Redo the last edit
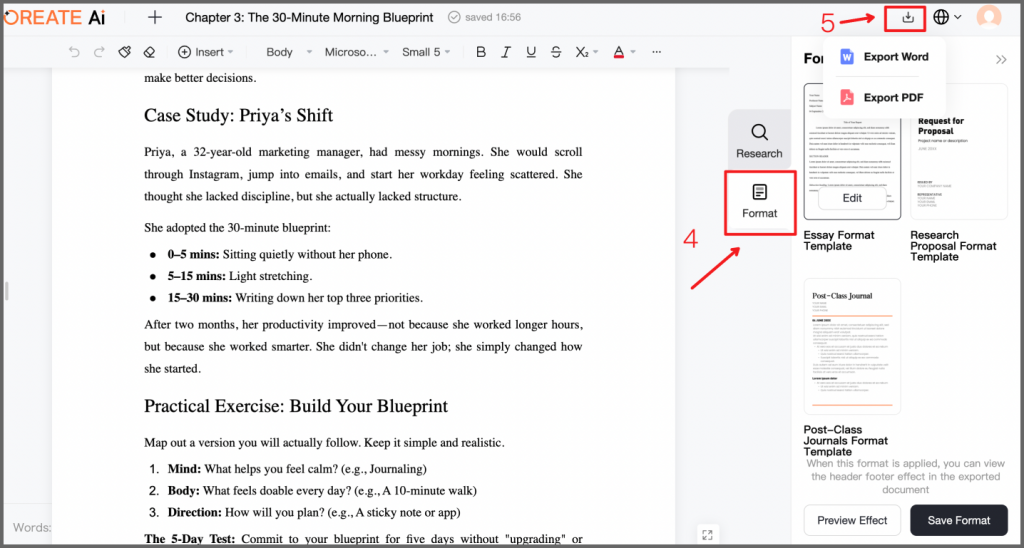Image resolution: width=1024 pixels, height=548 pixels. click(x=99, y=52)
